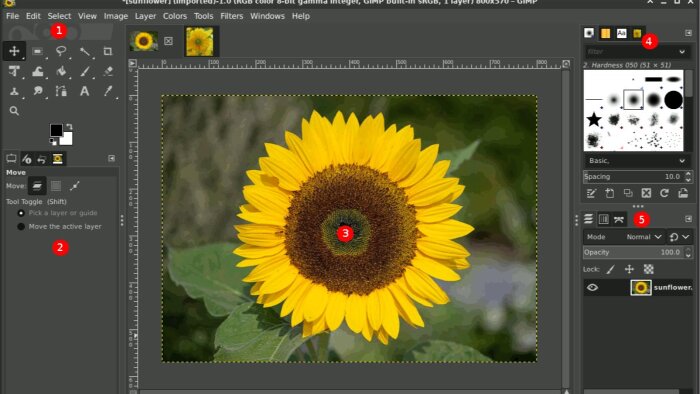Select the Color Picker eyedropper tool

tap(108, 91)
